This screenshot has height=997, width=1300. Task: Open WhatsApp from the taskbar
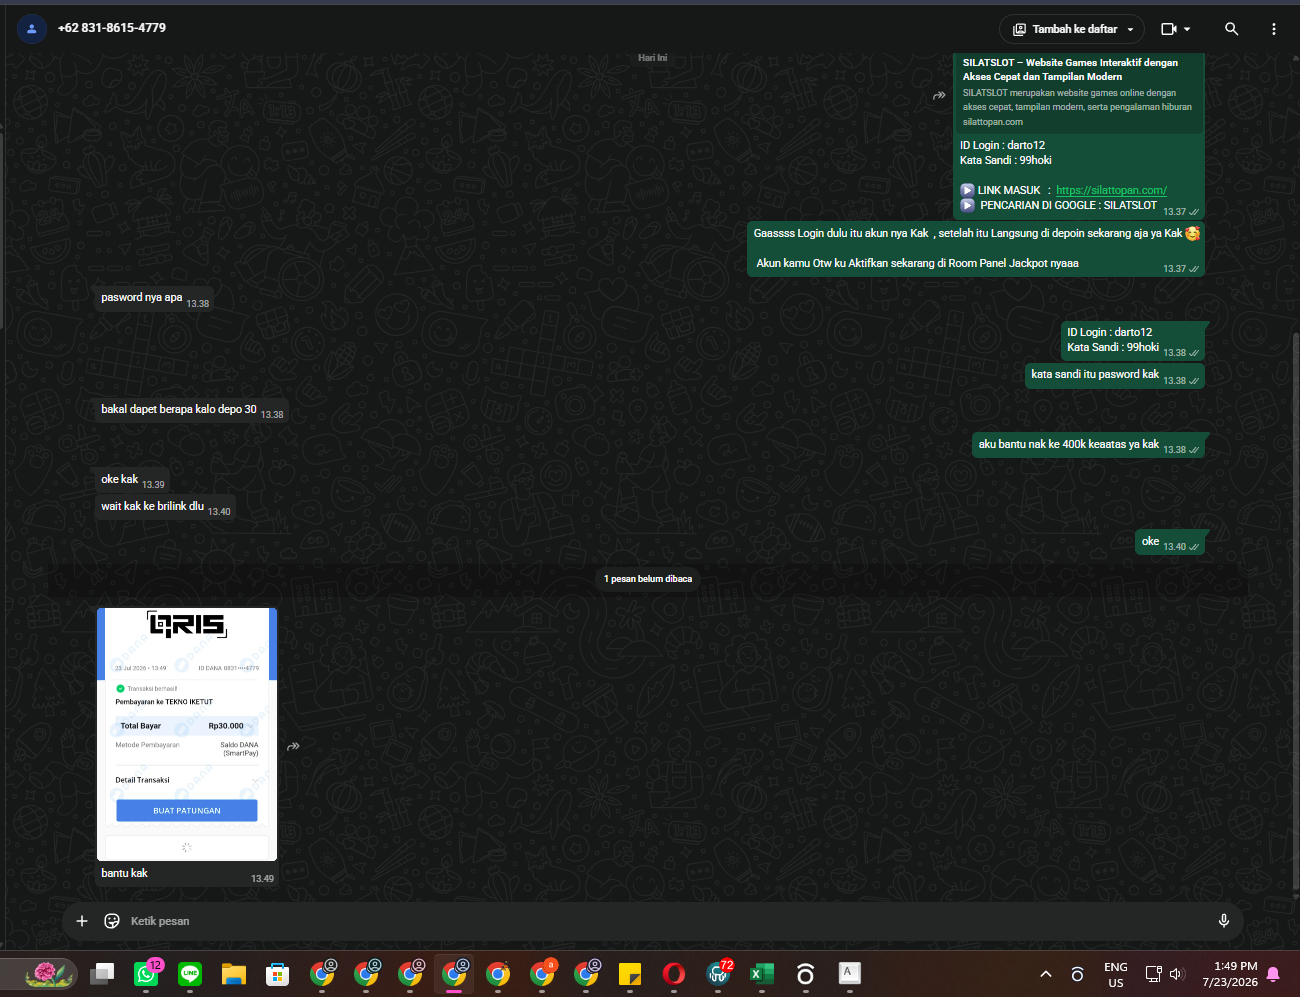pos(146,974)
